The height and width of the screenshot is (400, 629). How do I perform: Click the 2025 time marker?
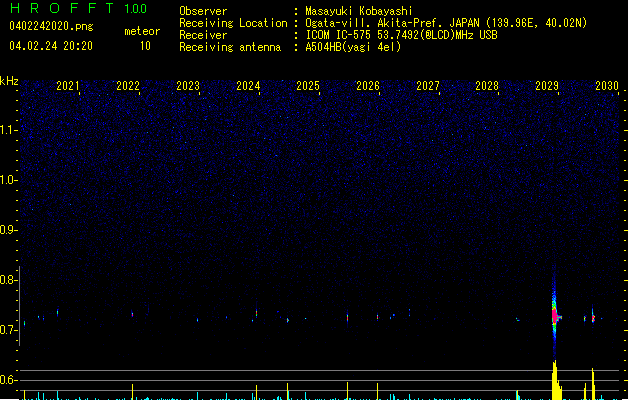(x=308, y=86)
